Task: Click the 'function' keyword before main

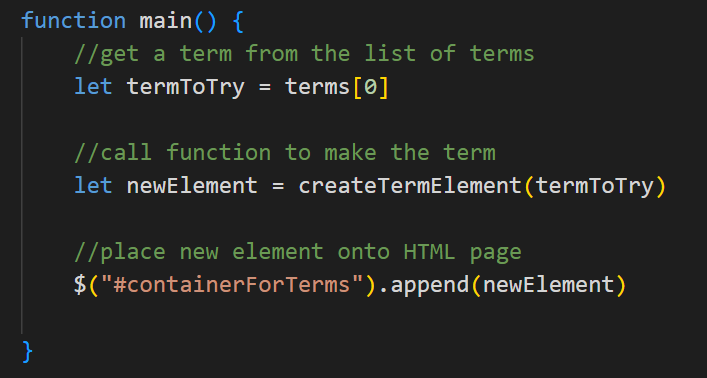Action: (x=73, y=21)
